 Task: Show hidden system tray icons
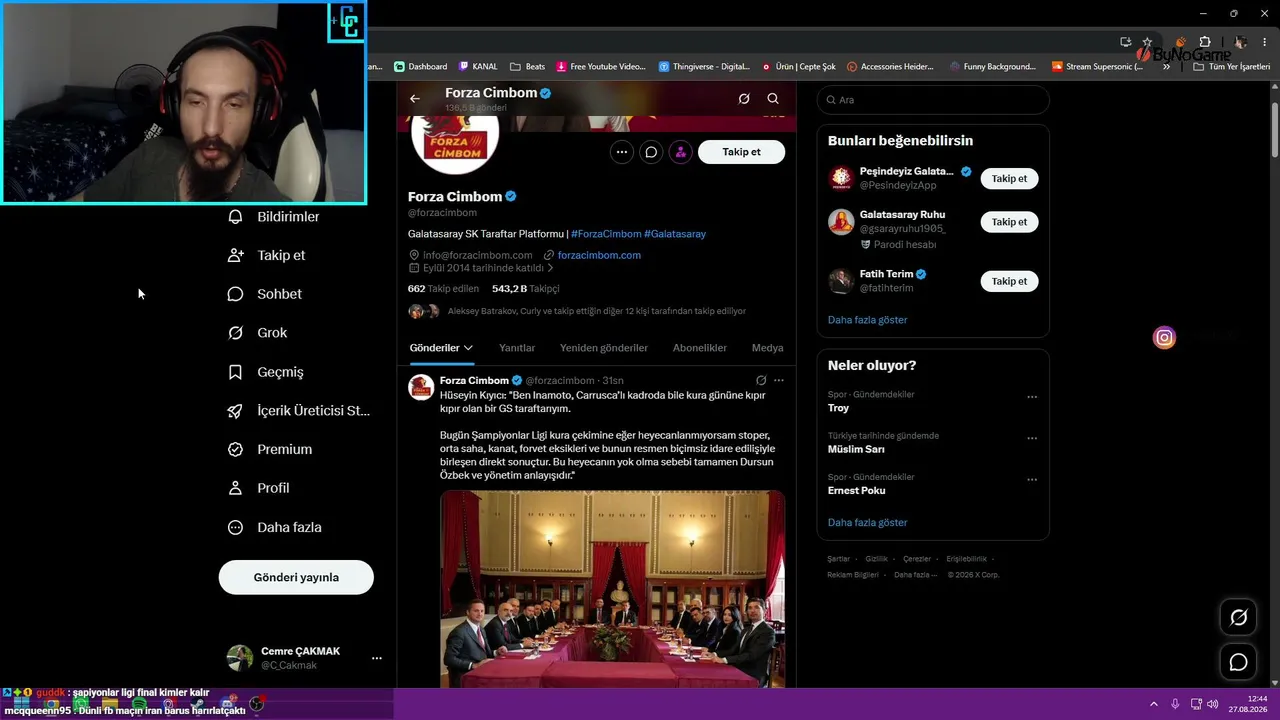coord(1153,704)
